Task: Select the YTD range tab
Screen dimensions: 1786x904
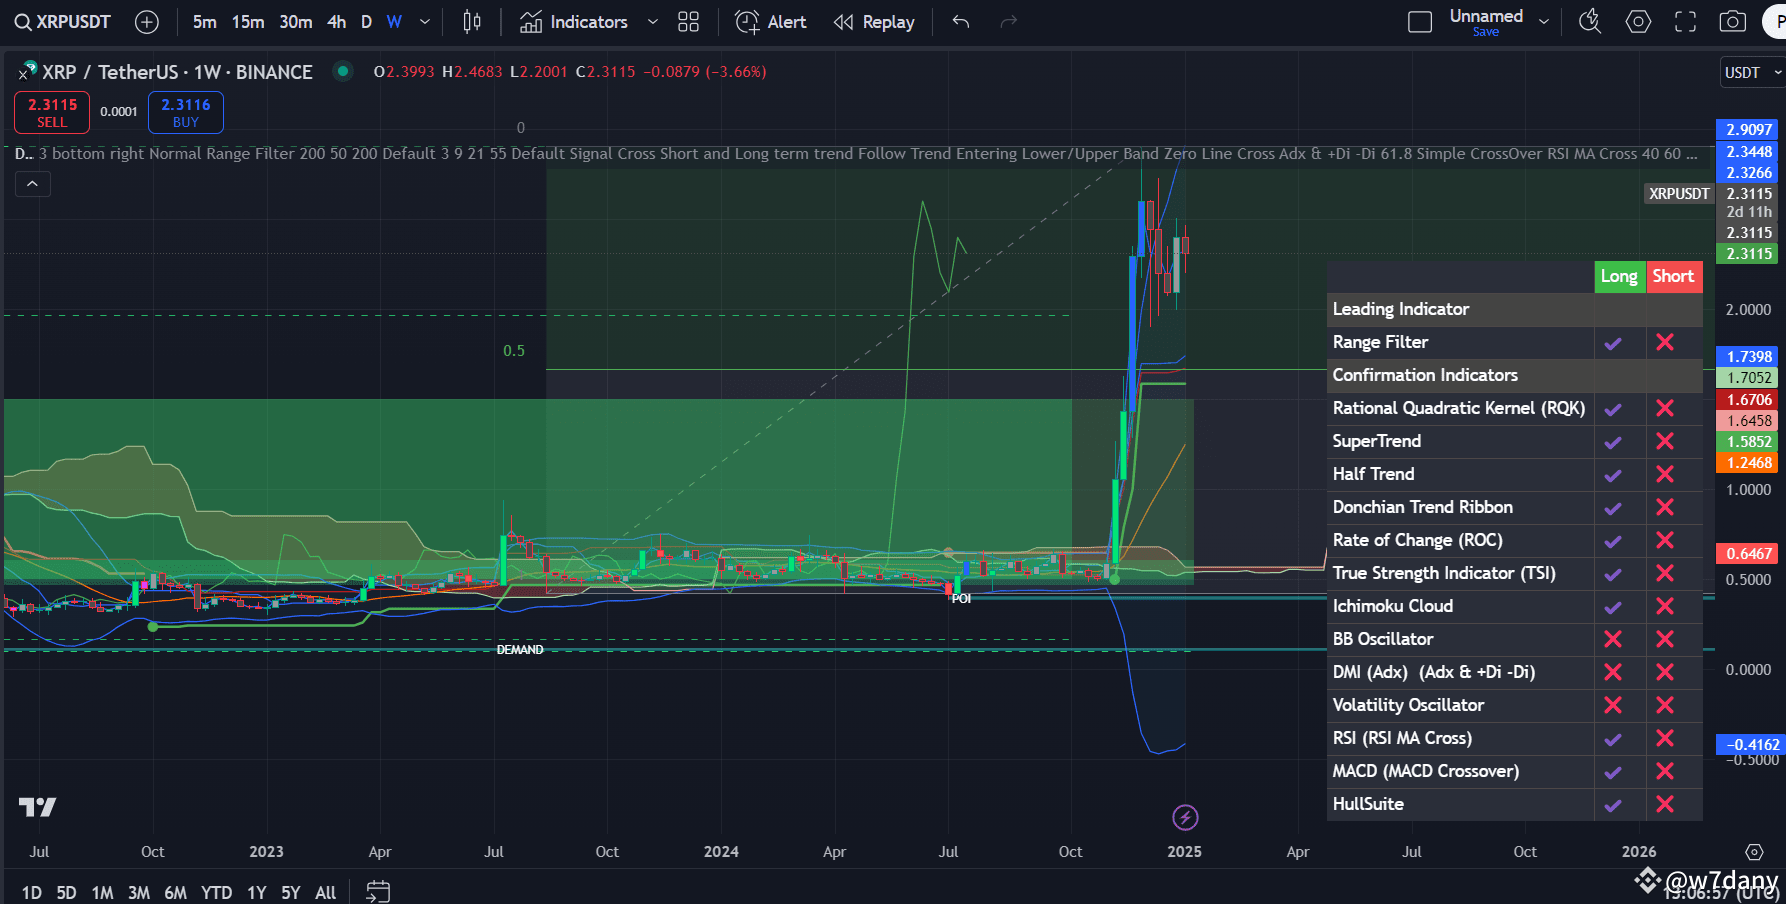Action: point(215,892)
